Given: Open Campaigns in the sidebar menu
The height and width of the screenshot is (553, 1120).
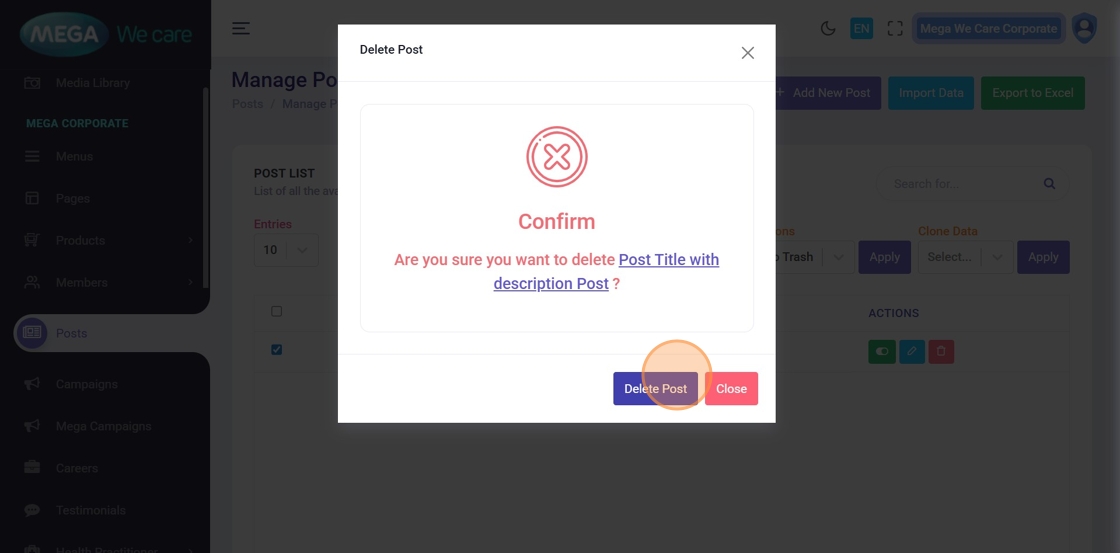Looking at the screenshot, I should [87, 384].
